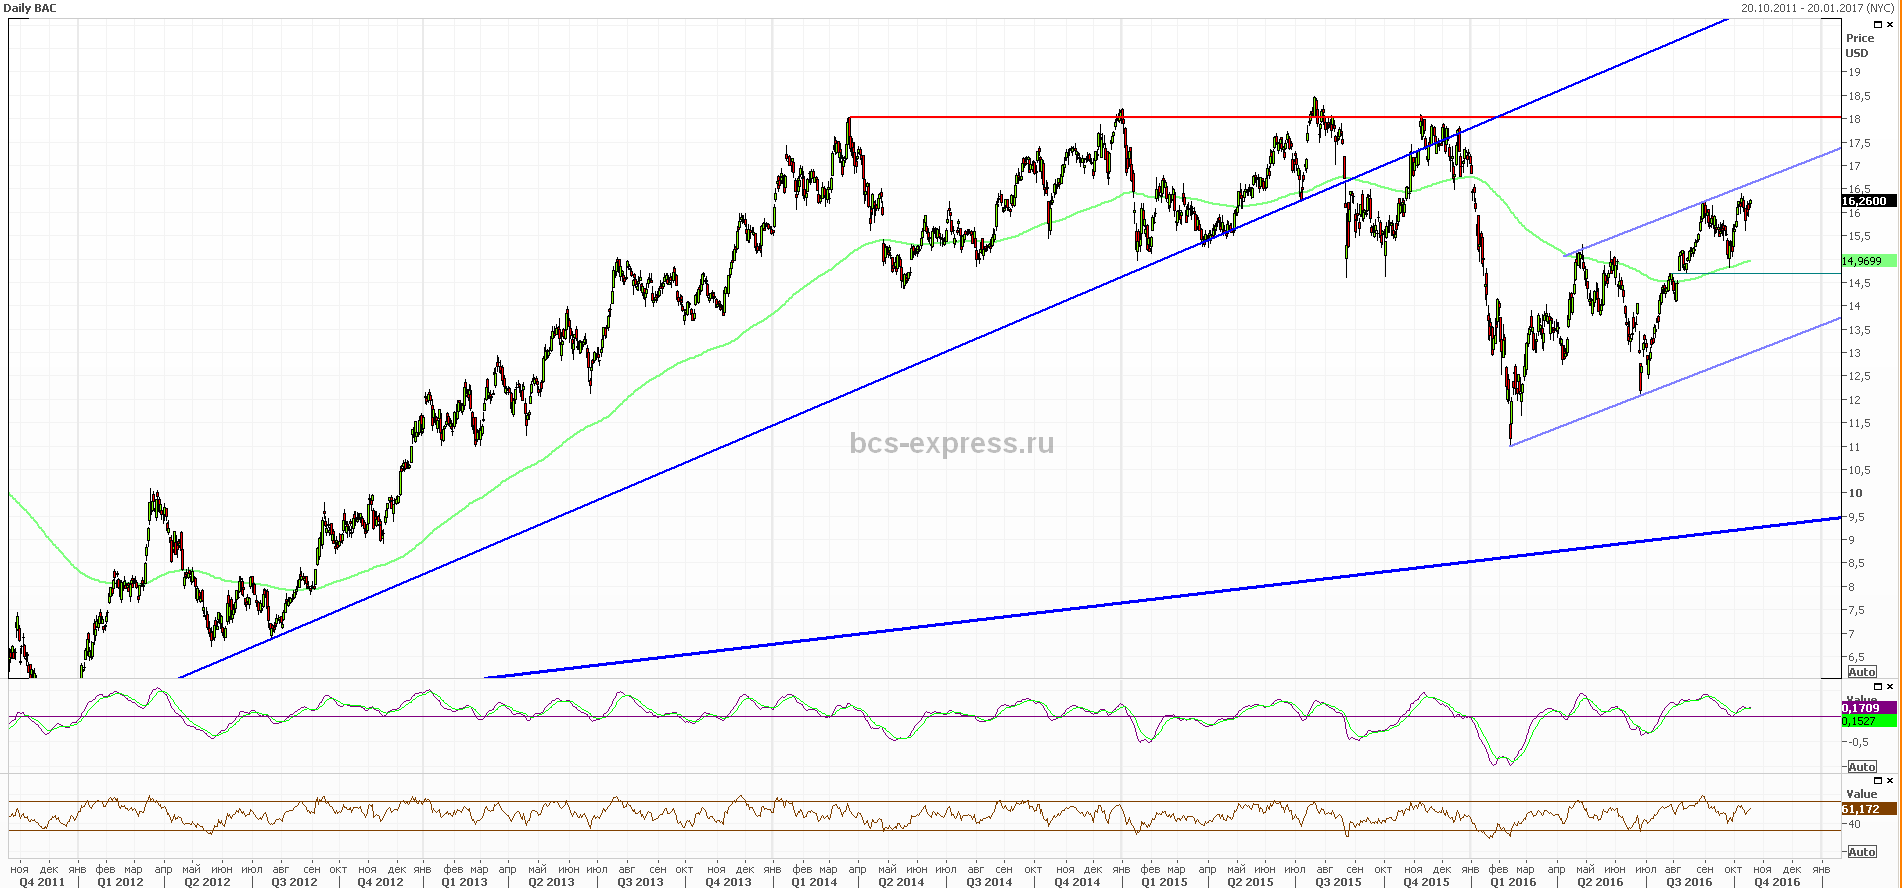The image size is (1902, 888).
Task: Maximize the main price chart panel
Action: tap(1878, 24)
